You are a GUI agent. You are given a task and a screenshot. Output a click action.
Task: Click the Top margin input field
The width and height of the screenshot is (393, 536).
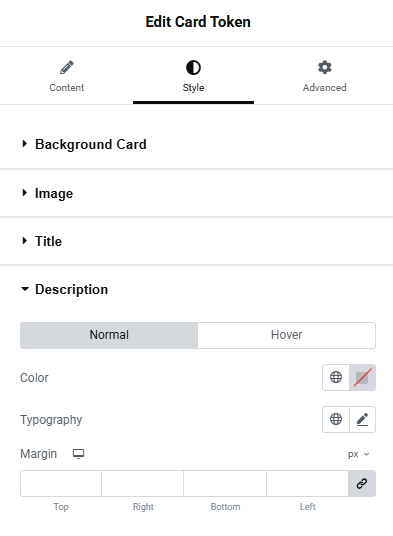pos(61,483)
